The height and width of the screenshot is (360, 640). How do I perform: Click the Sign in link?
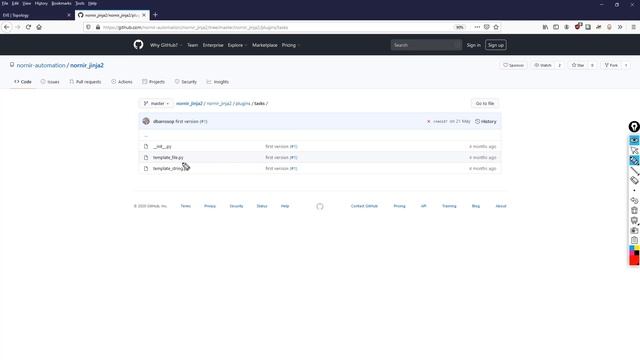click(473, 45)
